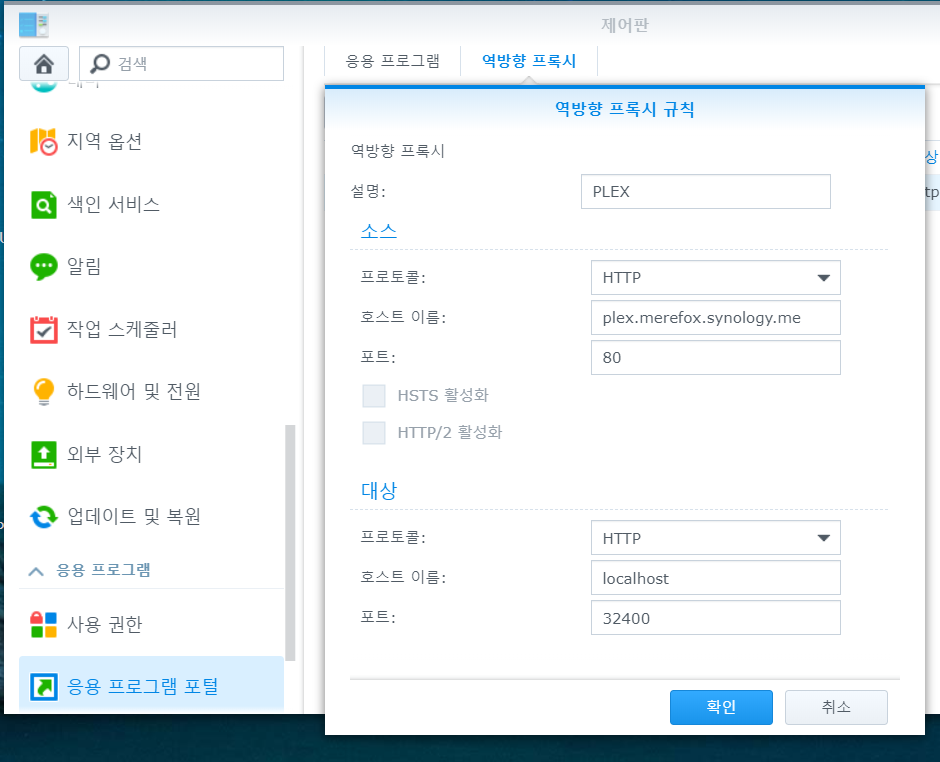Click the search magnifier icon
940x762 pixels.
100,63
